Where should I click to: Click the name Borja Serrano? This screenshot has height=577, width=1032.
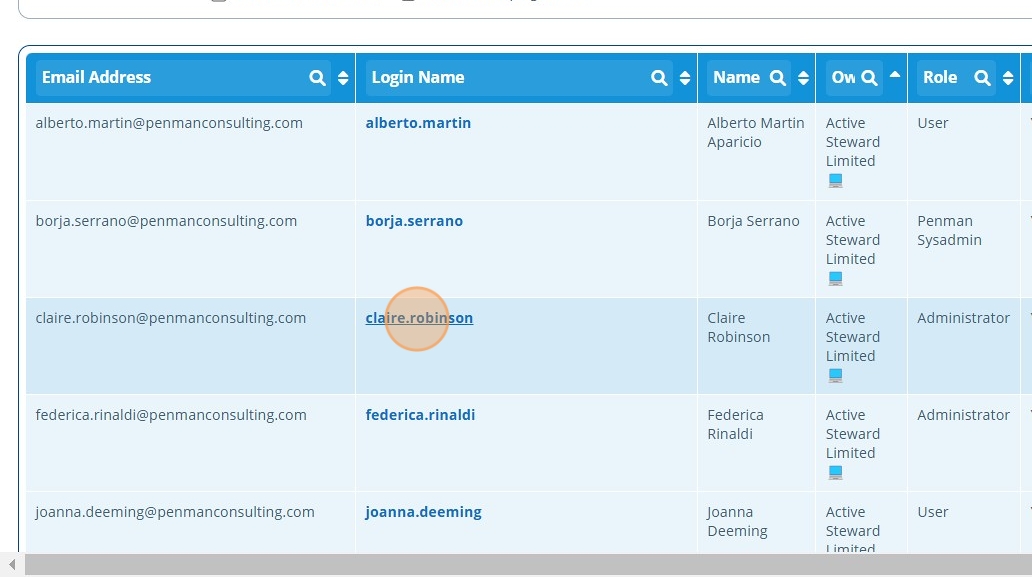coord(754,221)
